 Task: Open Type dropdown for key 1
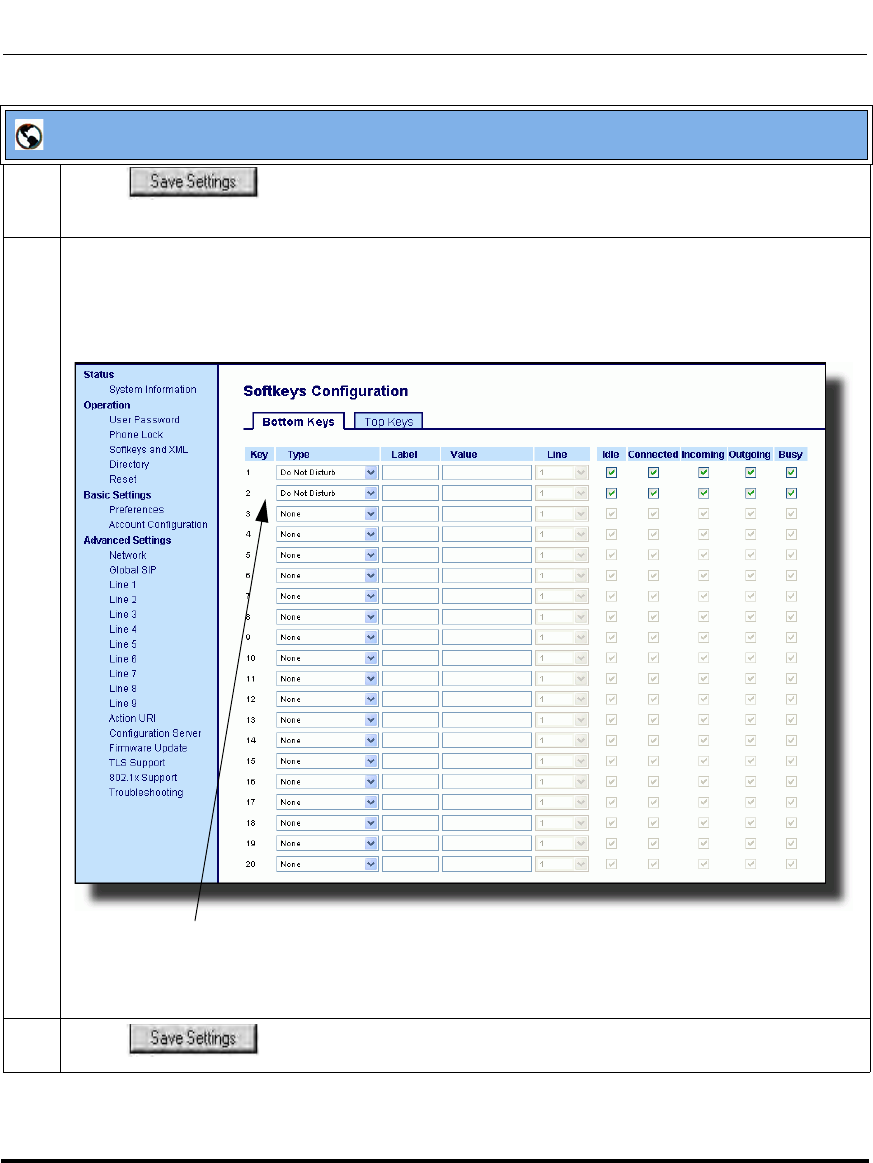point(327,472)
